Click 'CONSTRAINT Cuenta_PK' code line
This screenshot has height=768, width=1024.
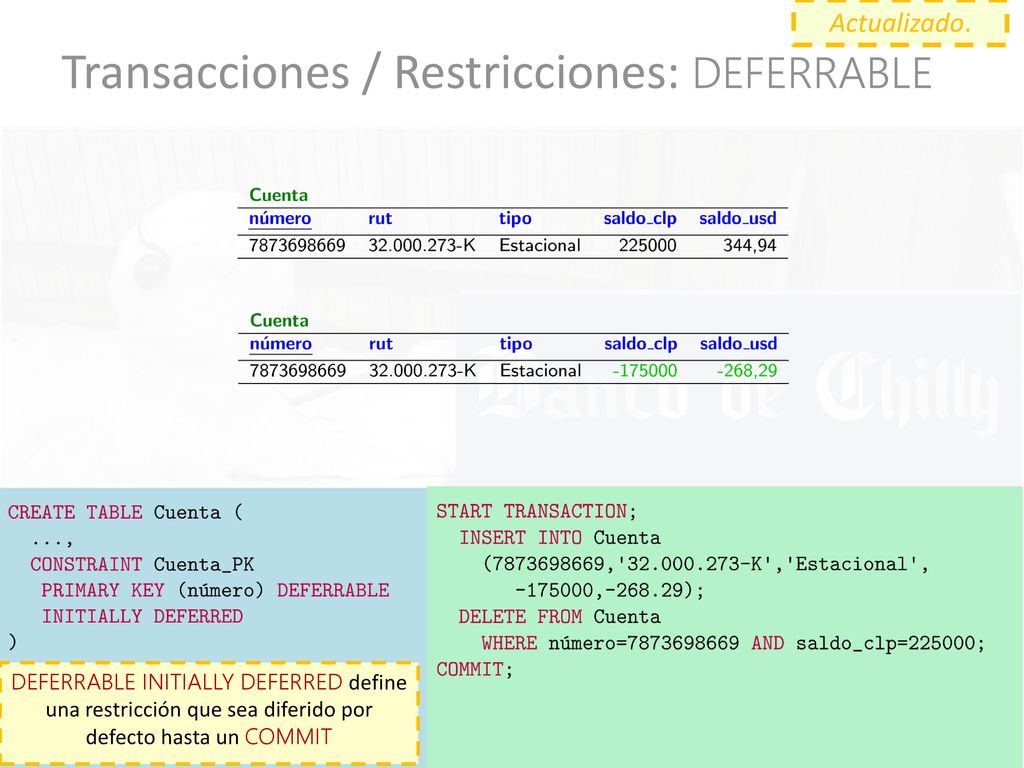142,564
